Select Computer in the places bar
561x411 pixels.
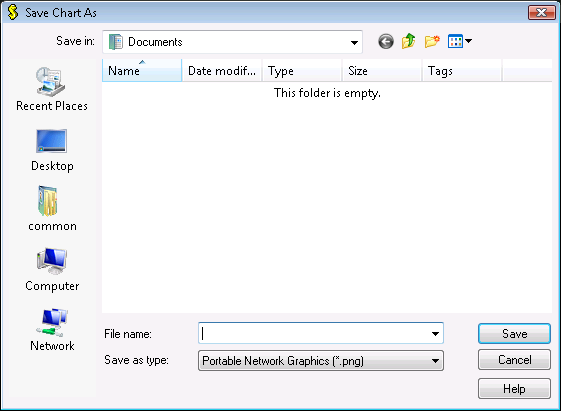pyautogui.click(x=52, y=270)
